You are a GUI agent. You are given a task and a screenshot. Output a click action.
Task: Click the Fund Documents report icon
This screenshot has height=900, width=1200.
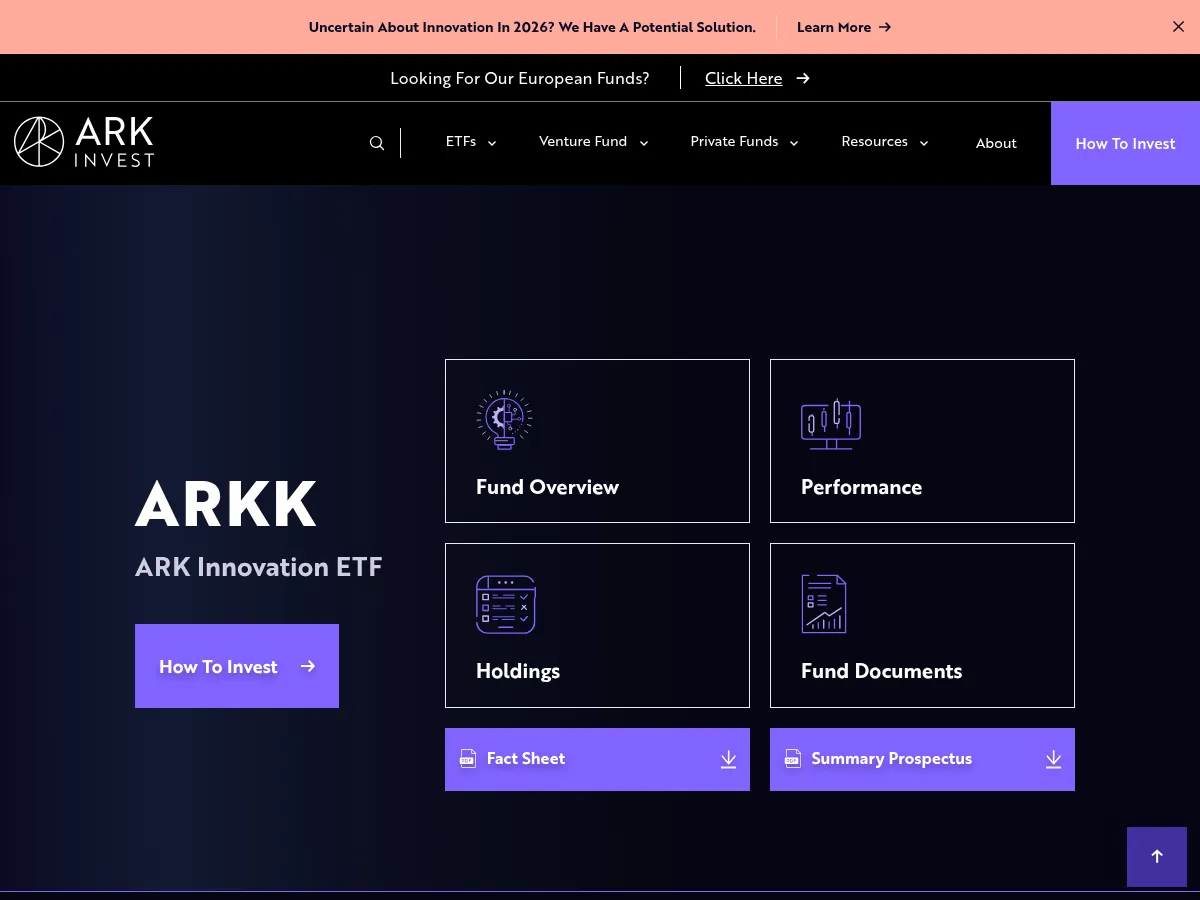point(823,603)
